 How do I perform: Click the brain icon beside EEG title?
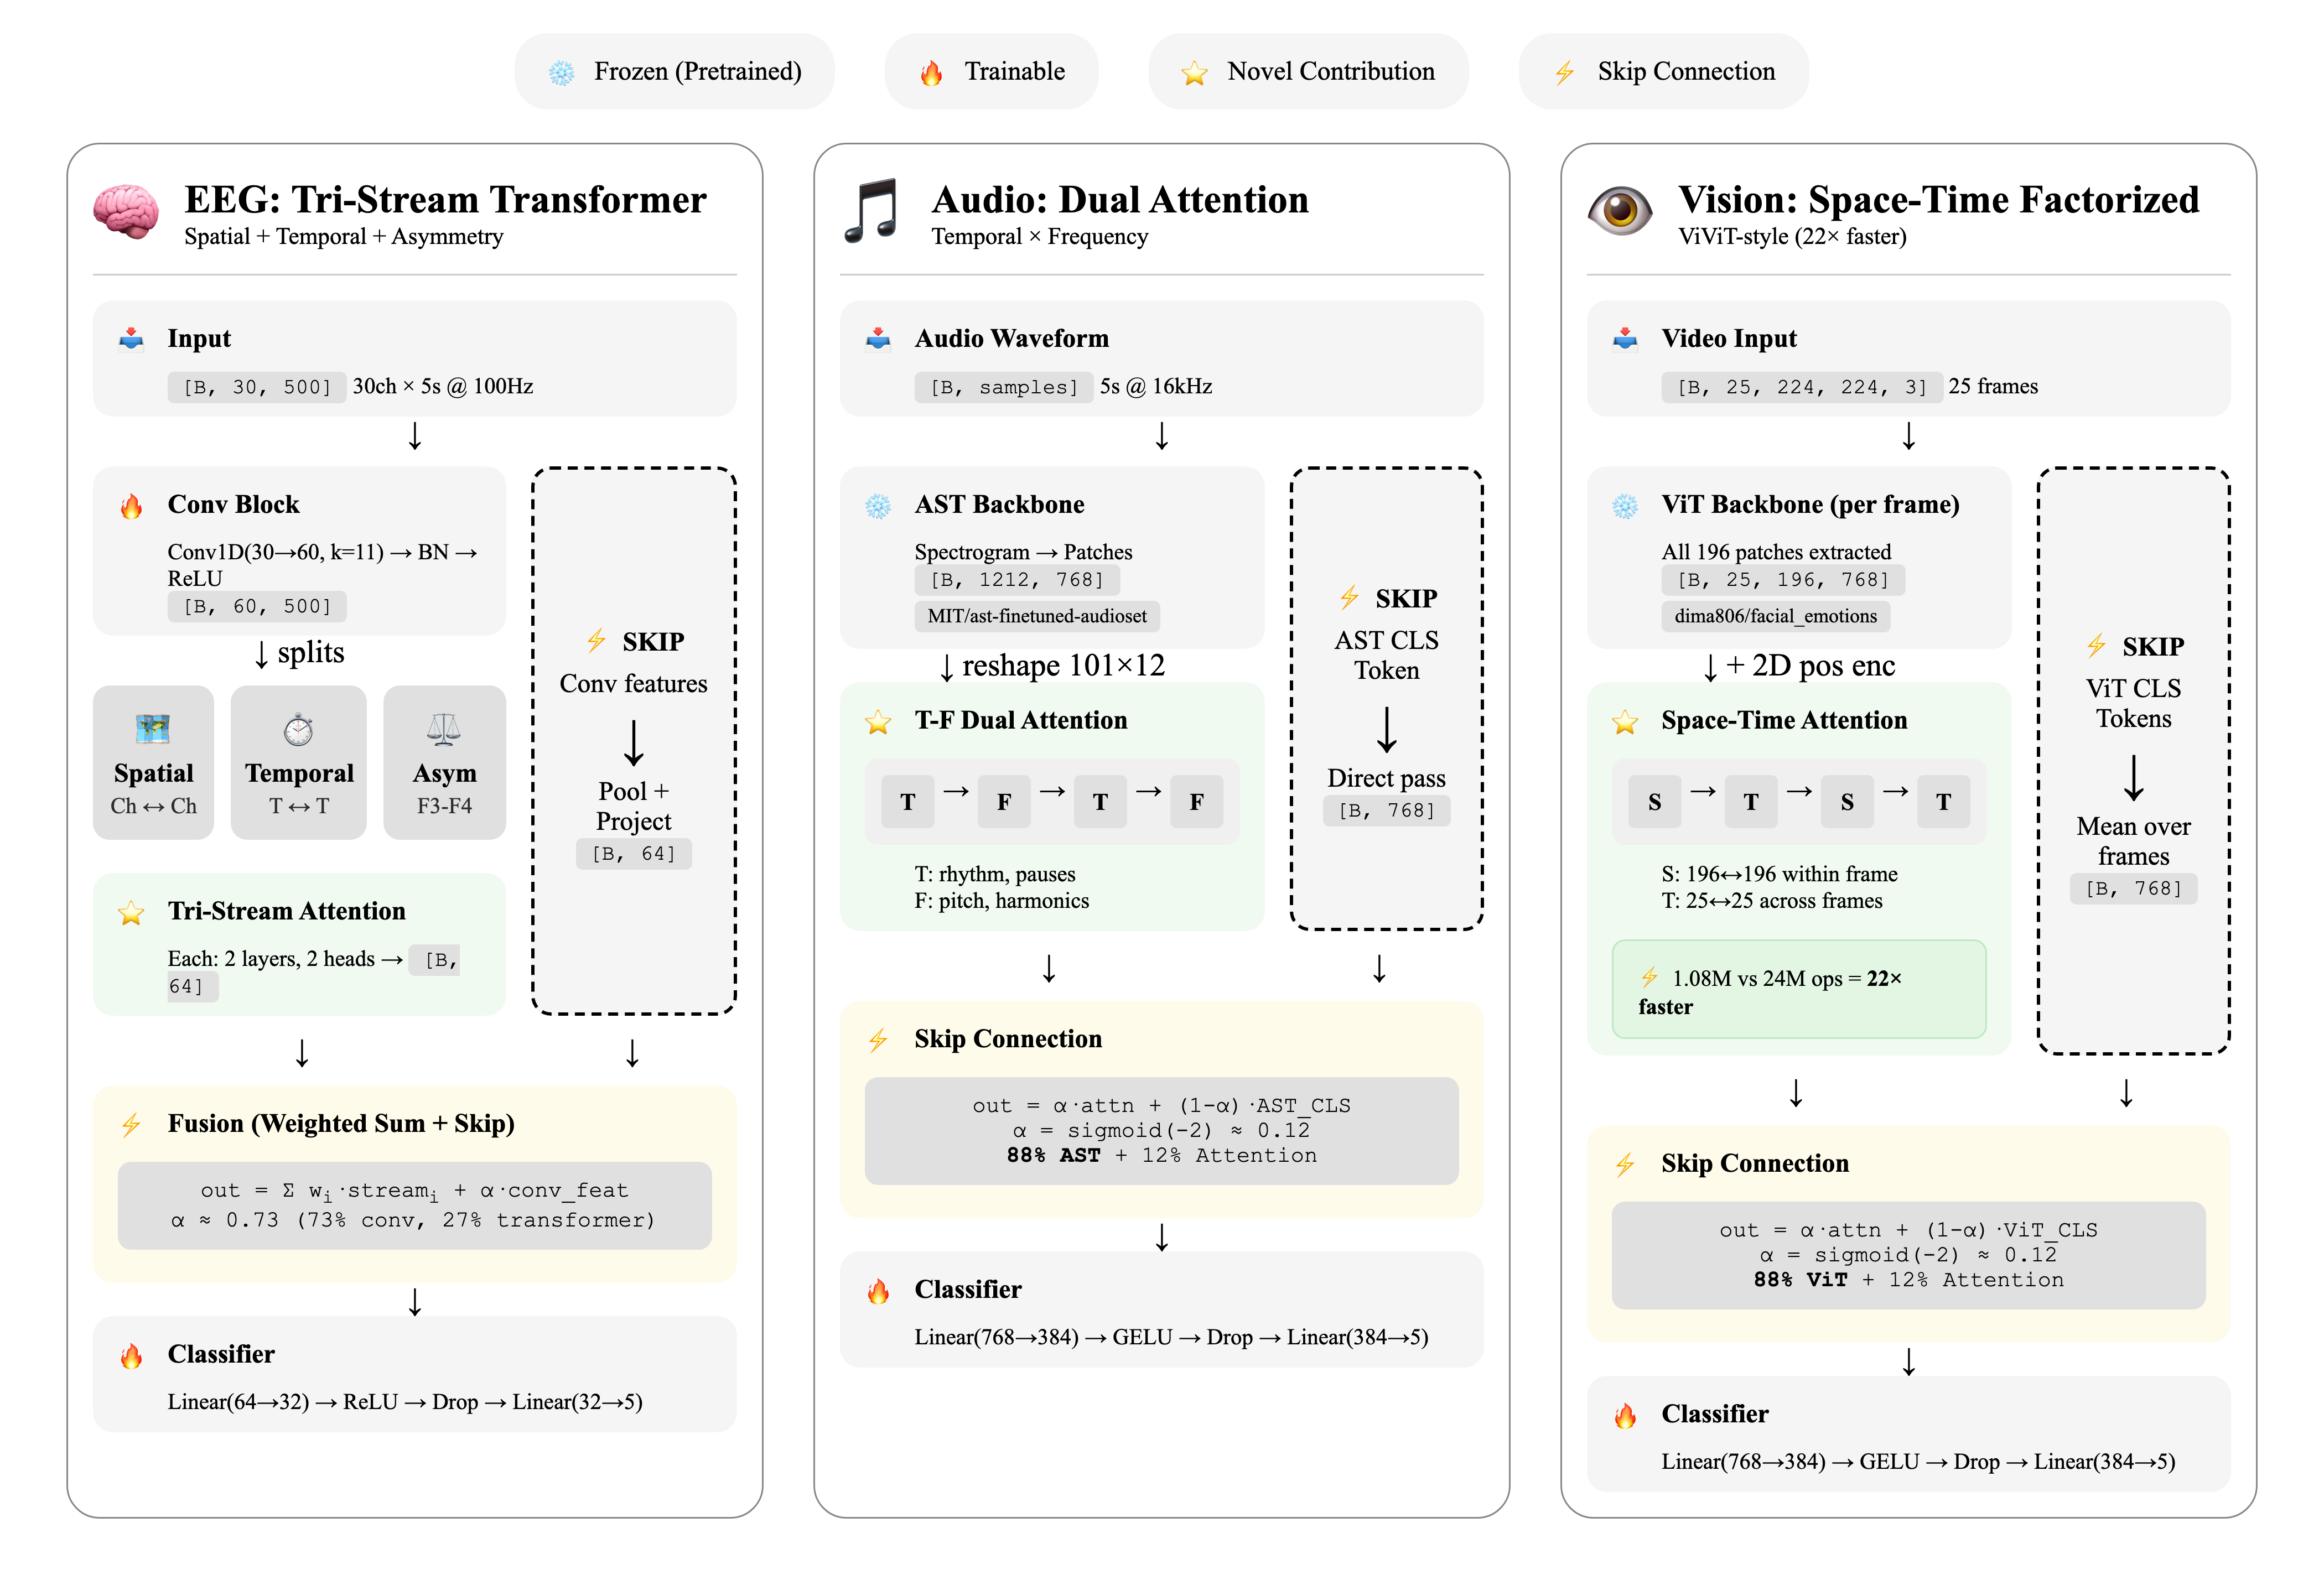tap(126, 211)
